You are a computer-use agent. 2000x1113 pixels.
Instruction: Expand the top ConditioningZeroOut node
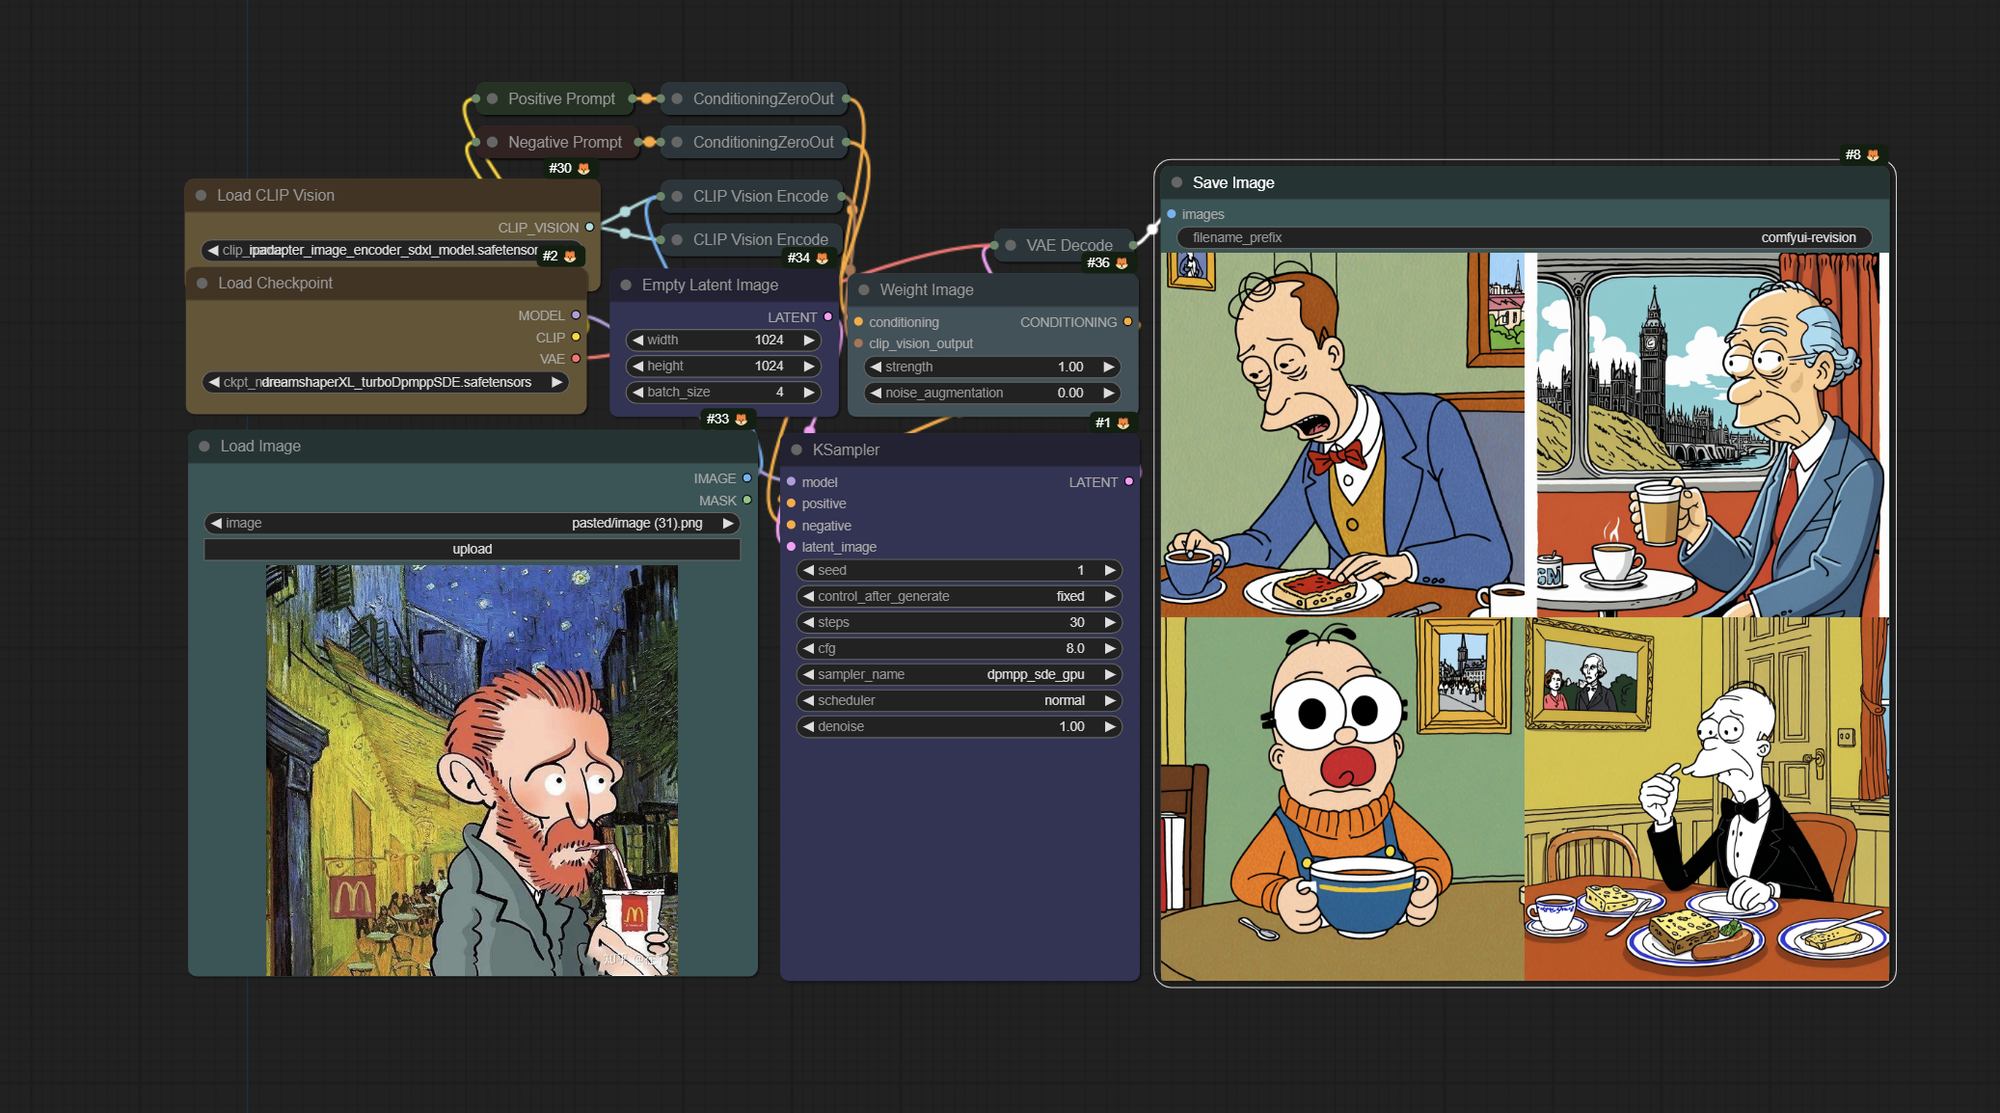point(677,99)
